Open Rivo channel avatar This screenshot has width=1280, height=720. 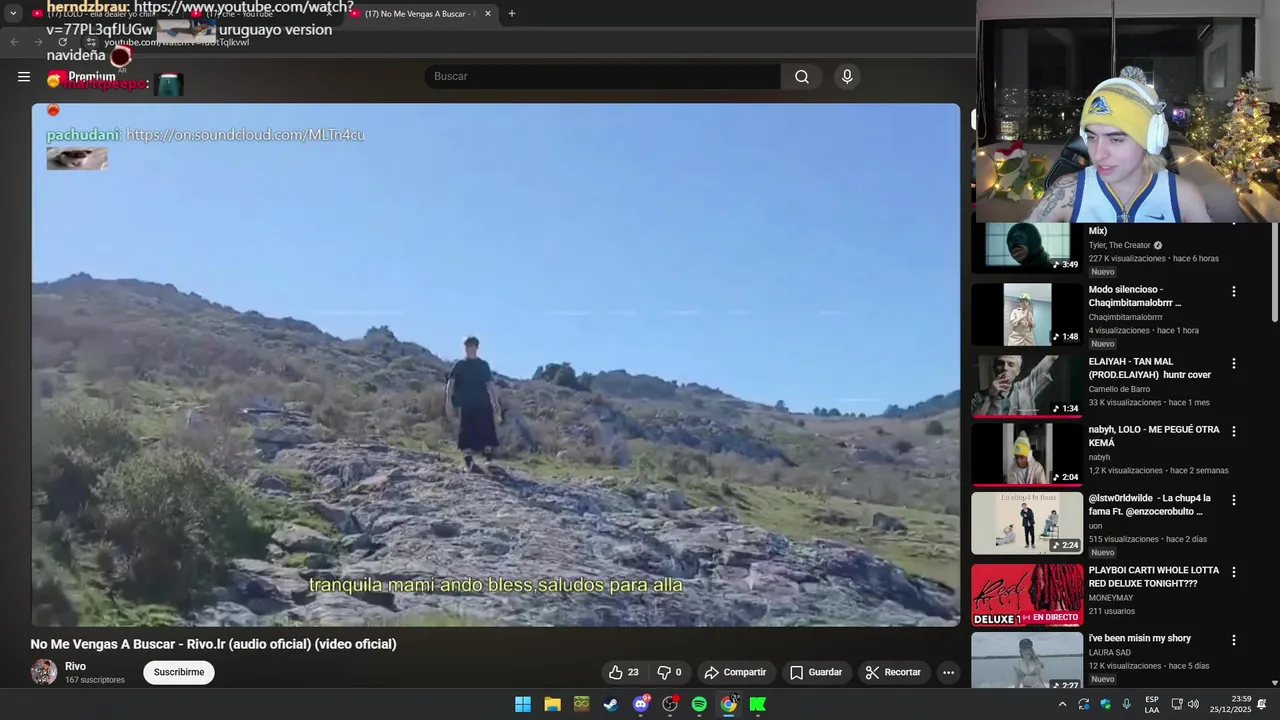coord(44,672)
